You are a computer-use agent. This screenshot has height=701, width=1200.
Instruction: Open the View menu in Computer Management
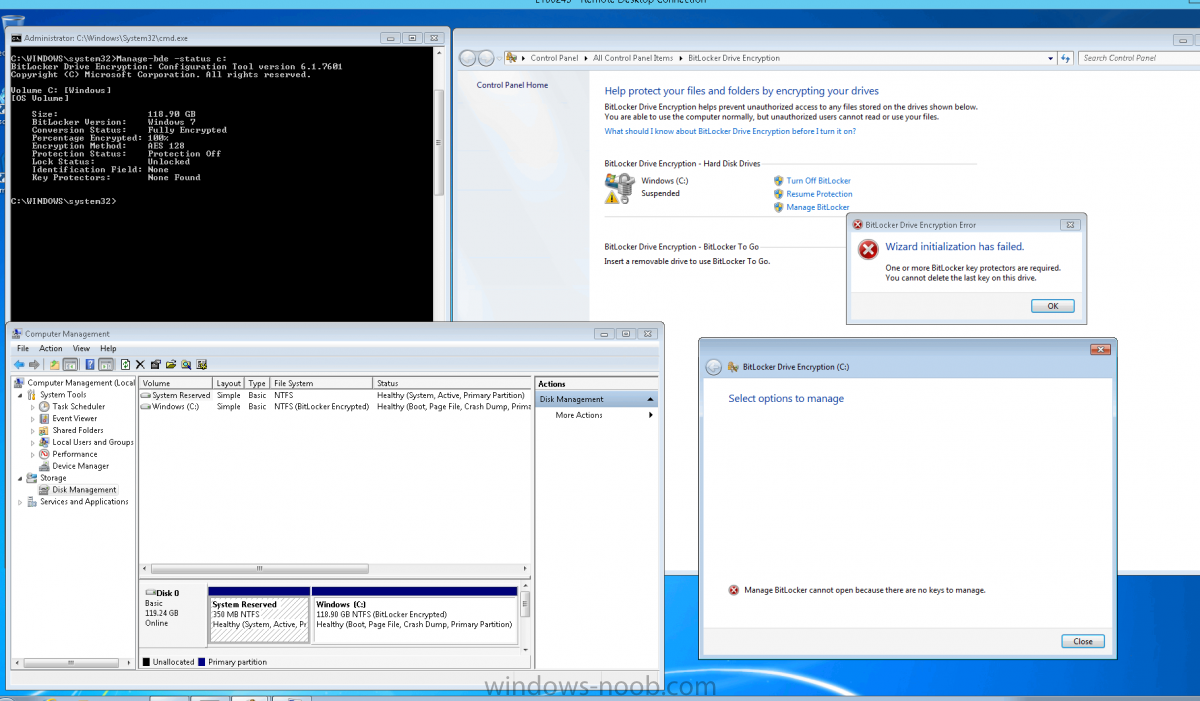[81, 349]
